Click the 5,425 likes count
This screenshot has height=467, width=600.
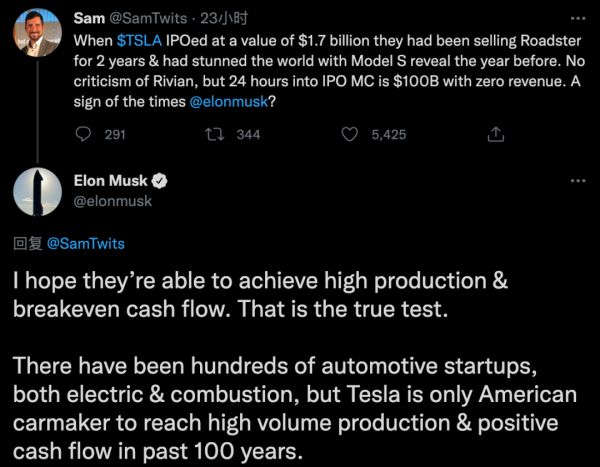pyautogui.click(x=388, y=135)
